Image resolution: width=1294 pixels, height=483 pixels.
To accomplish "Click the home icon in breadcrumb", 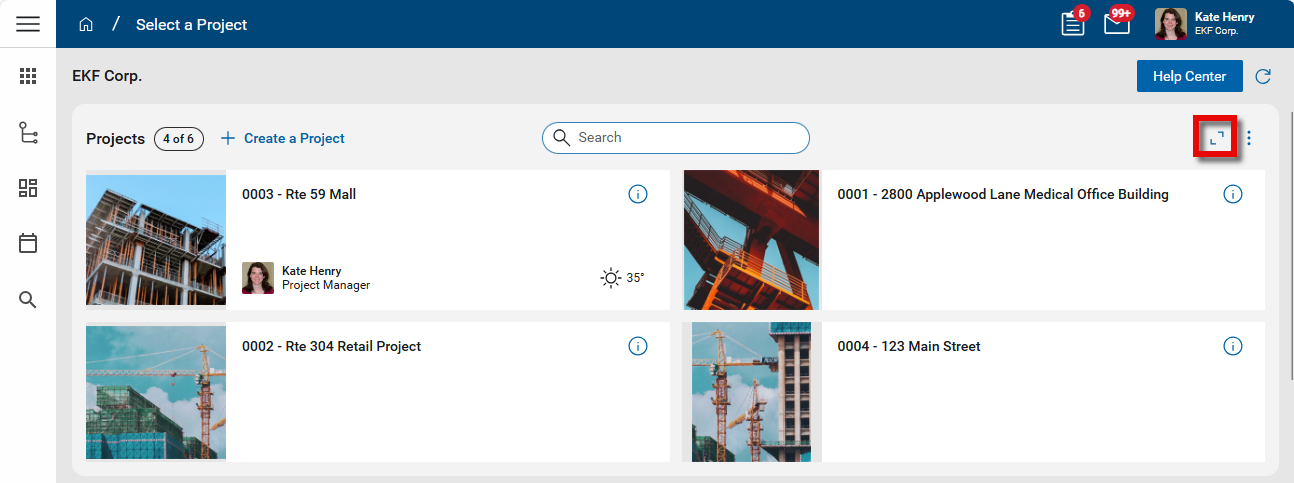I will tap(86, 24).
